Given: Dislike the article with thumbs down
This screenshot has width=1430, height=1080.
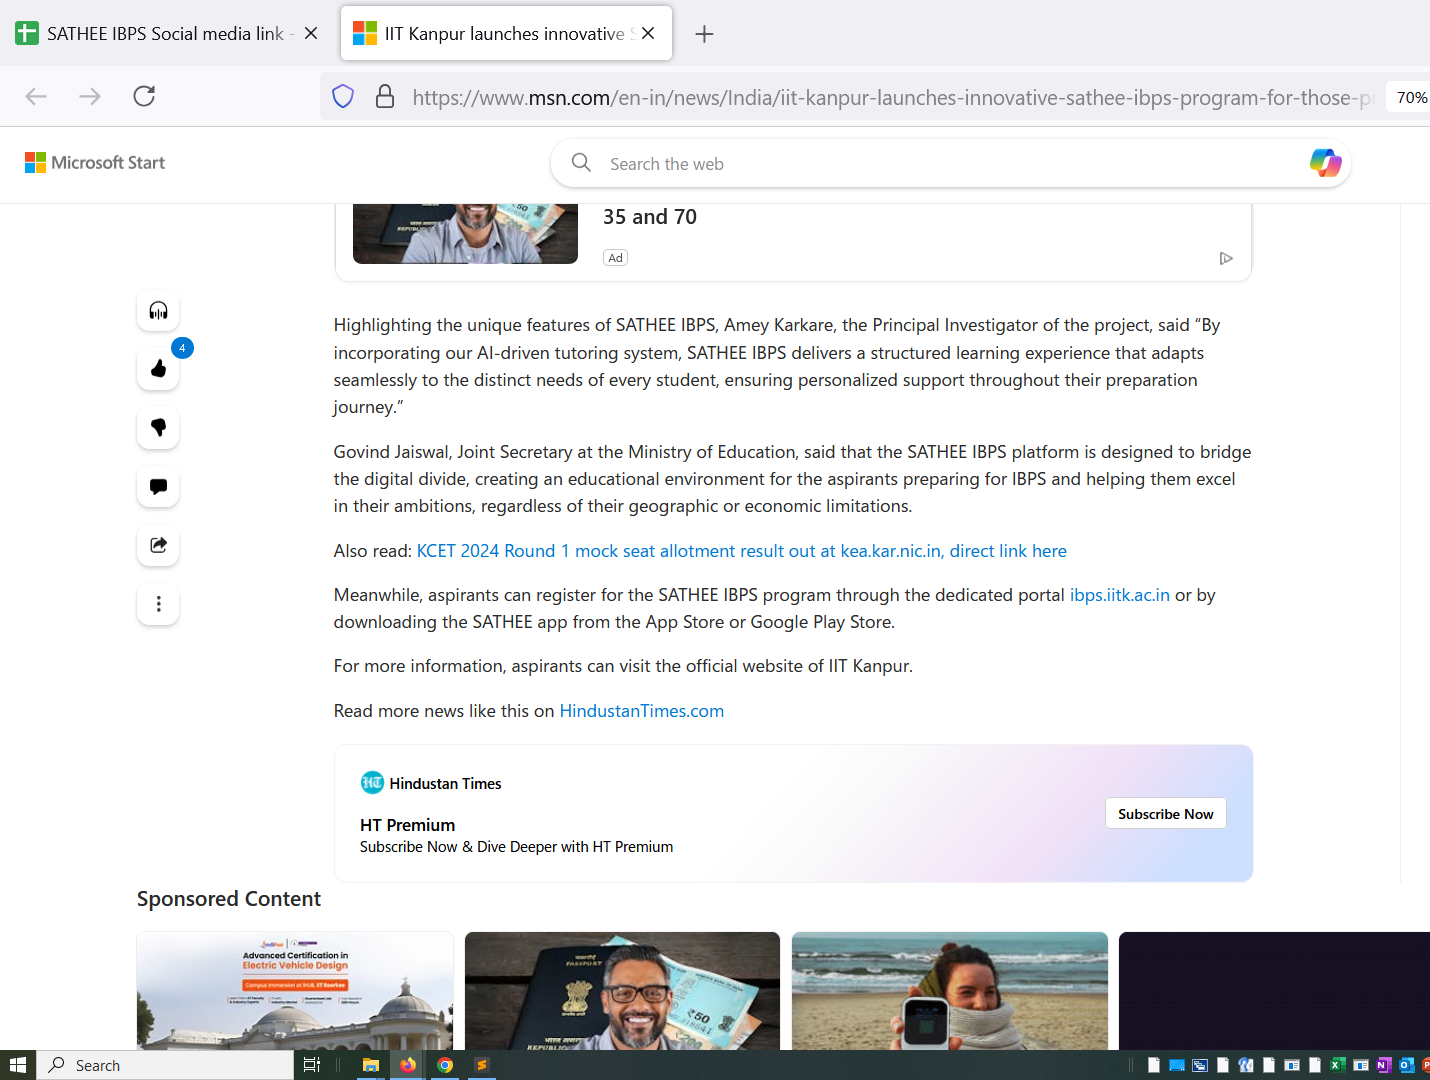Looking at the screenshot, I should pyautogui.click(x=158, y=428).
